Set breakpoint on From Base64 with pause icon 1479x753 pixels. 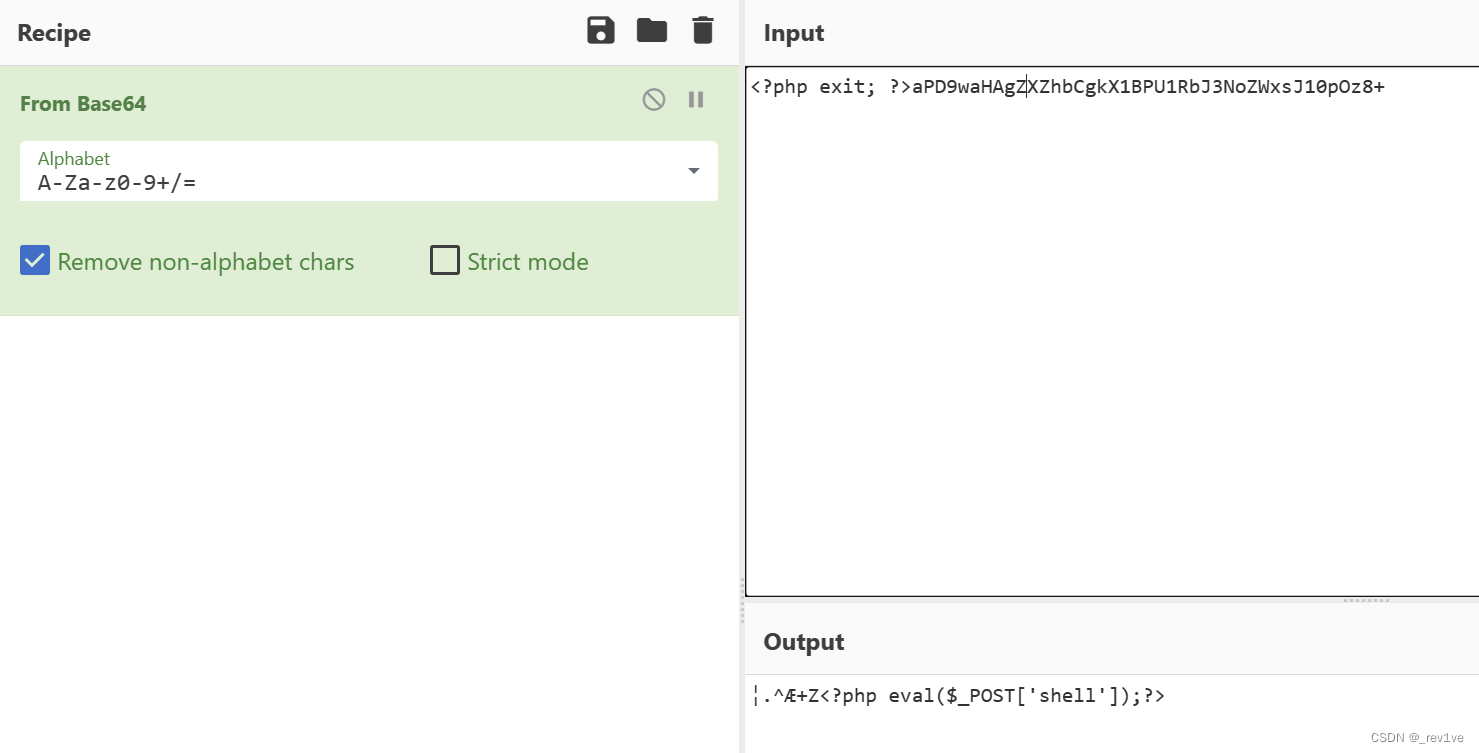tap(696, 99)
